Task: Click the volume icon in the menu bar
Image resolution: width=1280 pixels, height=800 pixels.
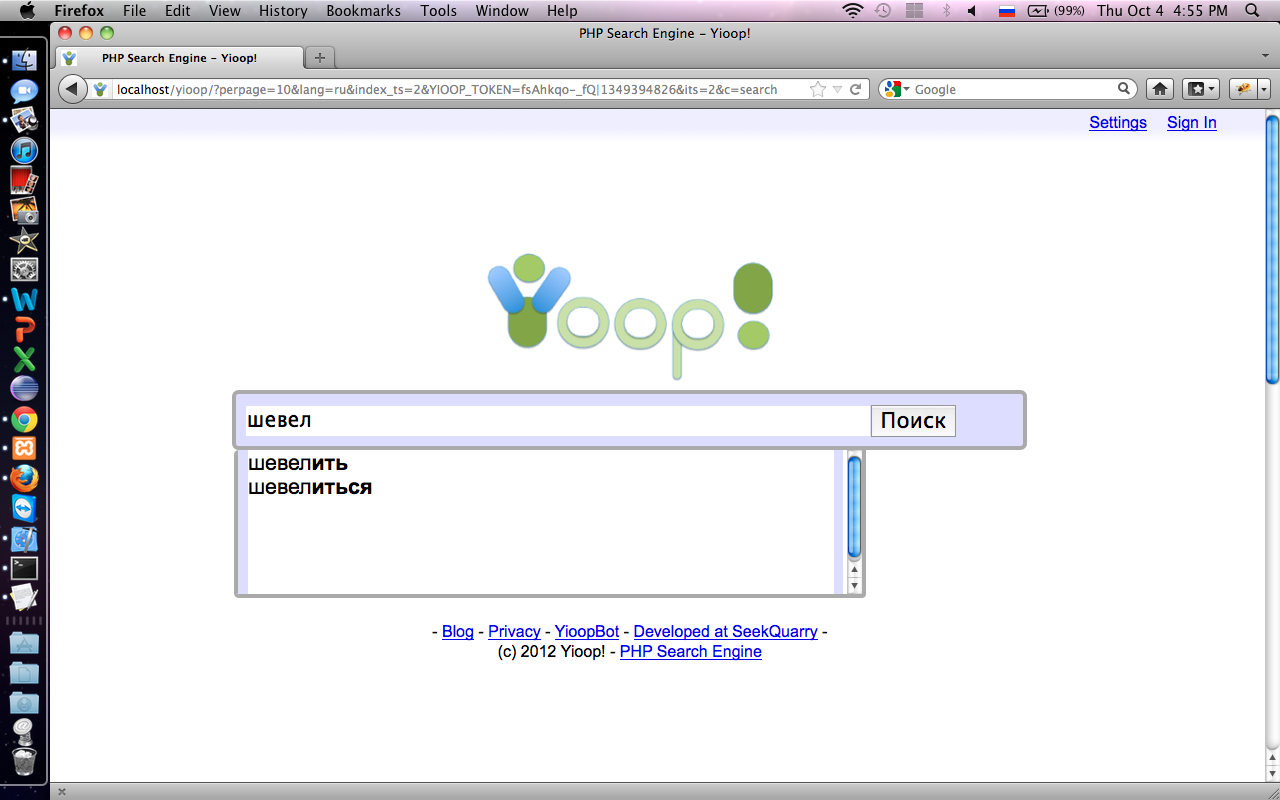Action: [972, 11]
